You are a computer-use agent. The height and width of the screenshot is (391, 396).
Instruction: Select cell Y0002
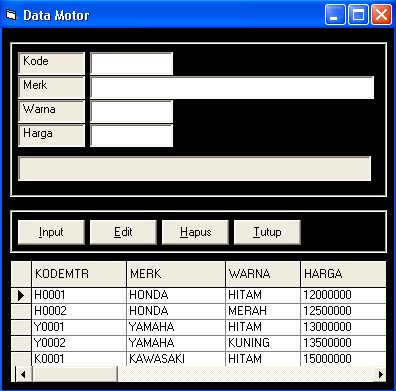click(79, 343)
